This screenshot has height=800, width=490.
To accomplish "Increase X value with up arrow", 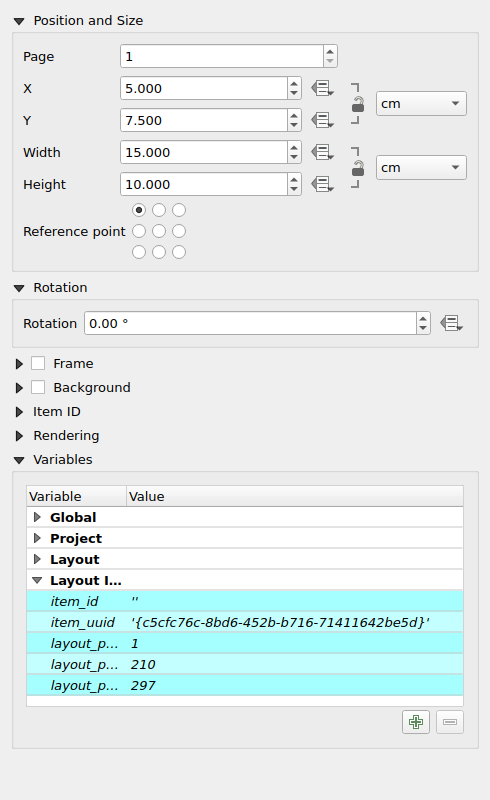I will (294, 83).
